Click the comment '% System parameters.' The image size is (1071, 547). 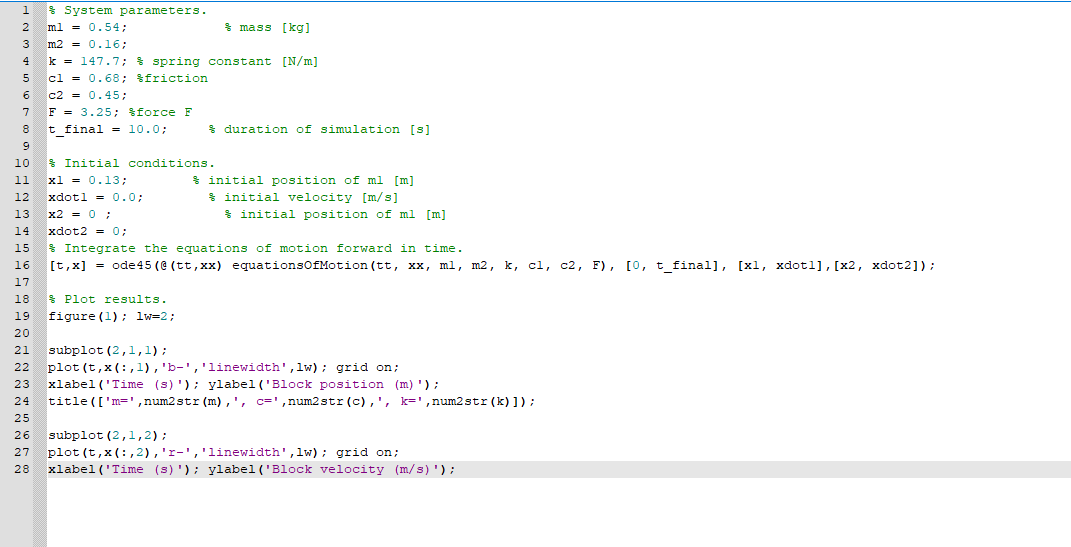pos(127,10)
